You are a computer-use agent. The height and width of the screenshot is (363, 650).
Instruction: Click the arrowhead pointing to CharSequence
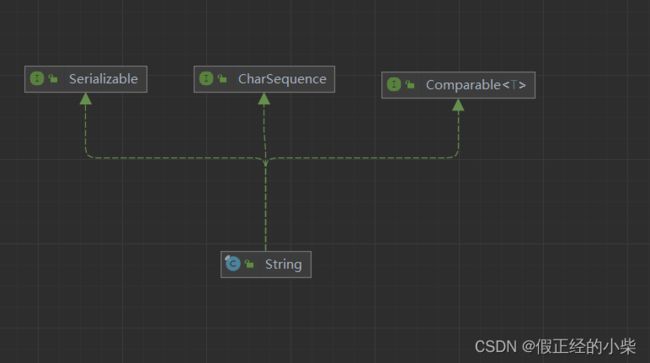tap(264, 99)
